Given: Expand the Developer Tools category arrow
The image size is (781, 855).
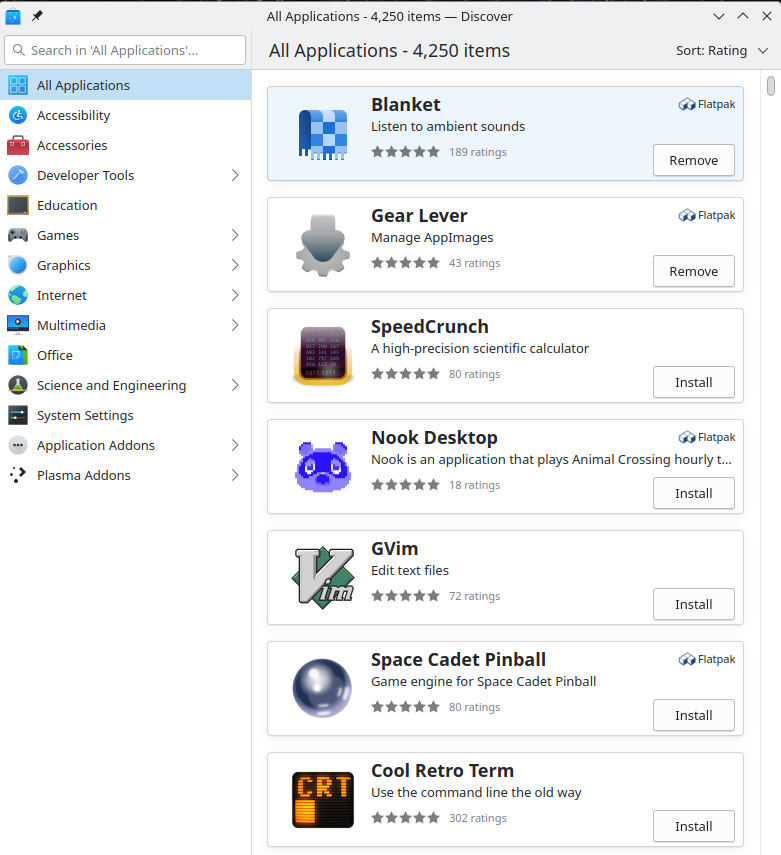Looking at the screenshot, I should tap(235, 175).
